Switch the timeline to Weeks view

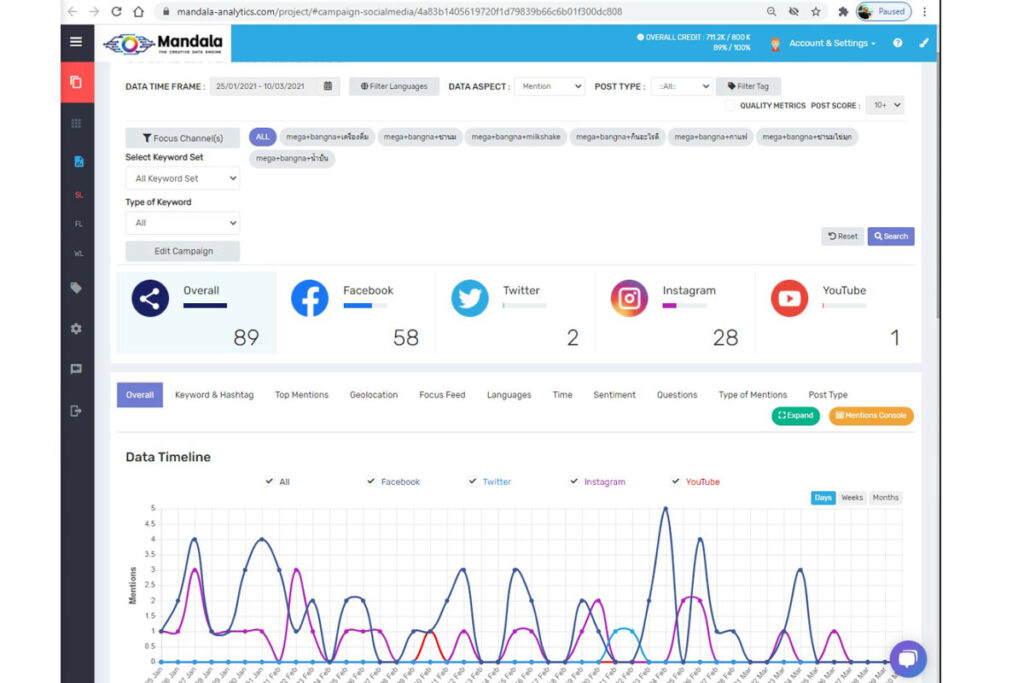point(852,498)
